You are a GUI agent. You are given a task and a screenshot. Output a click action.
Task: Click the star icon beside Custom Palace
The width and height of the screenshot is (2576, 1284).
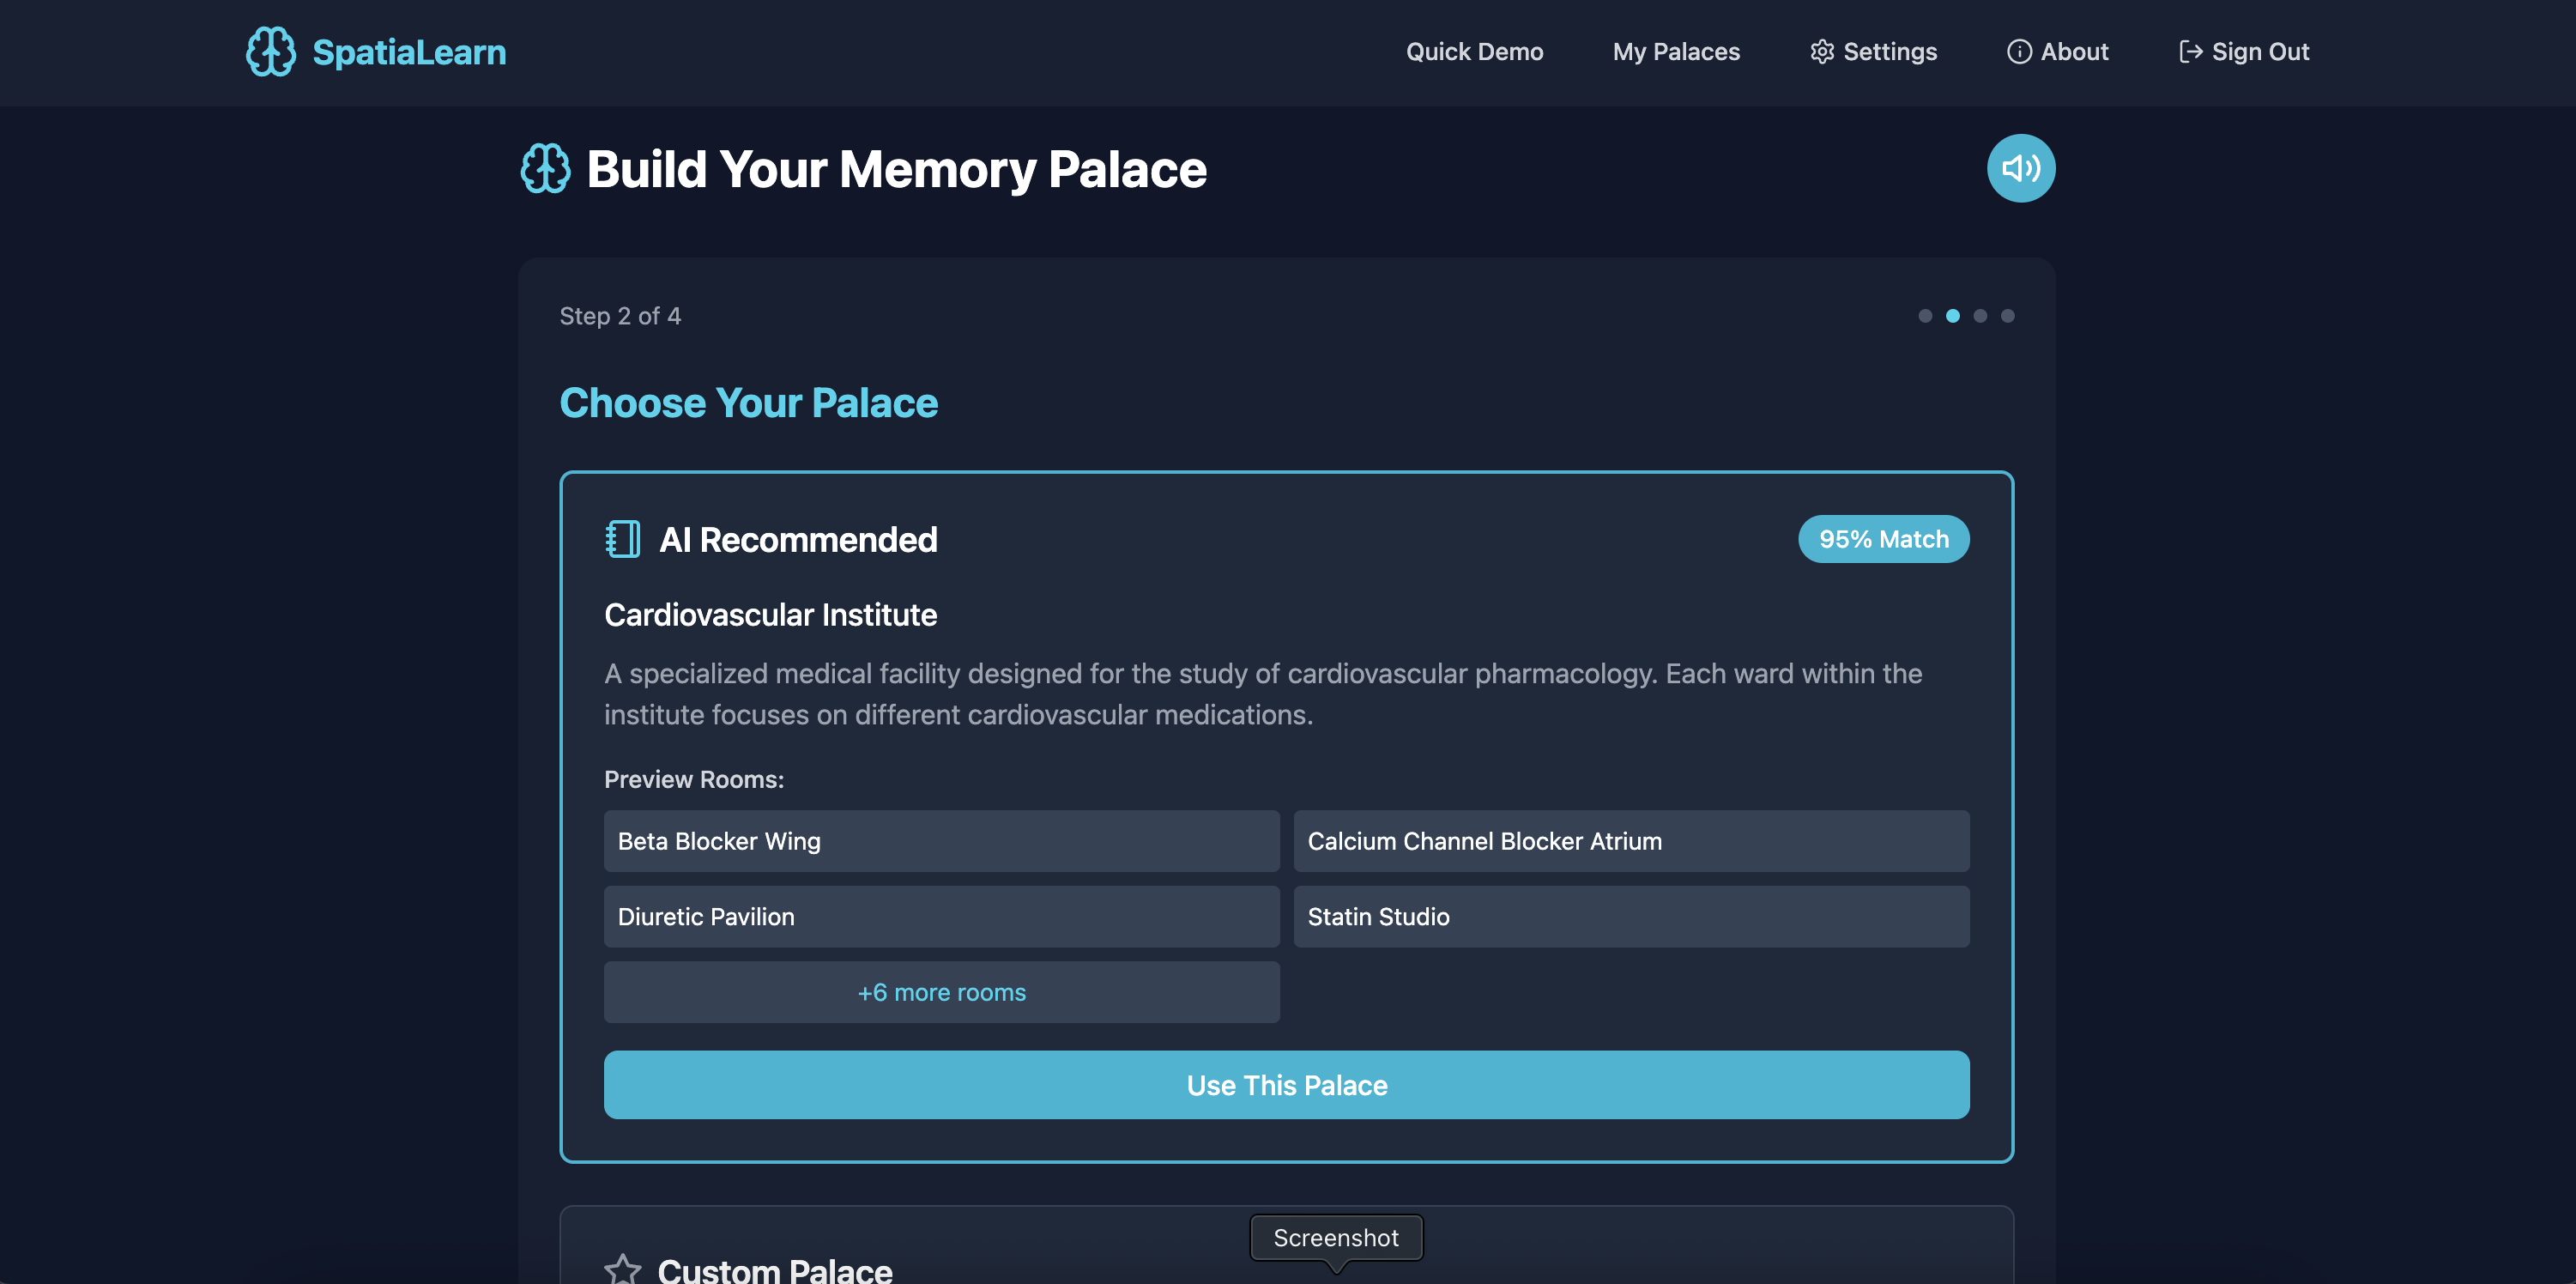(622, 1269)
